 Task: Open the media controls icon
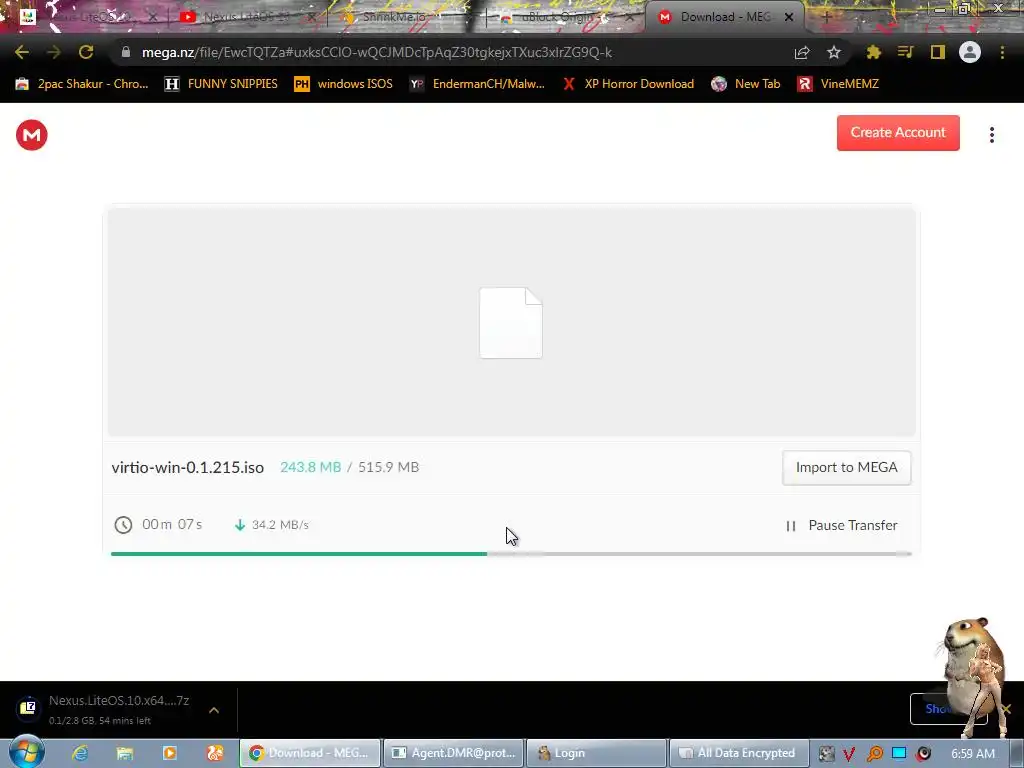click(x=905, y=52)
